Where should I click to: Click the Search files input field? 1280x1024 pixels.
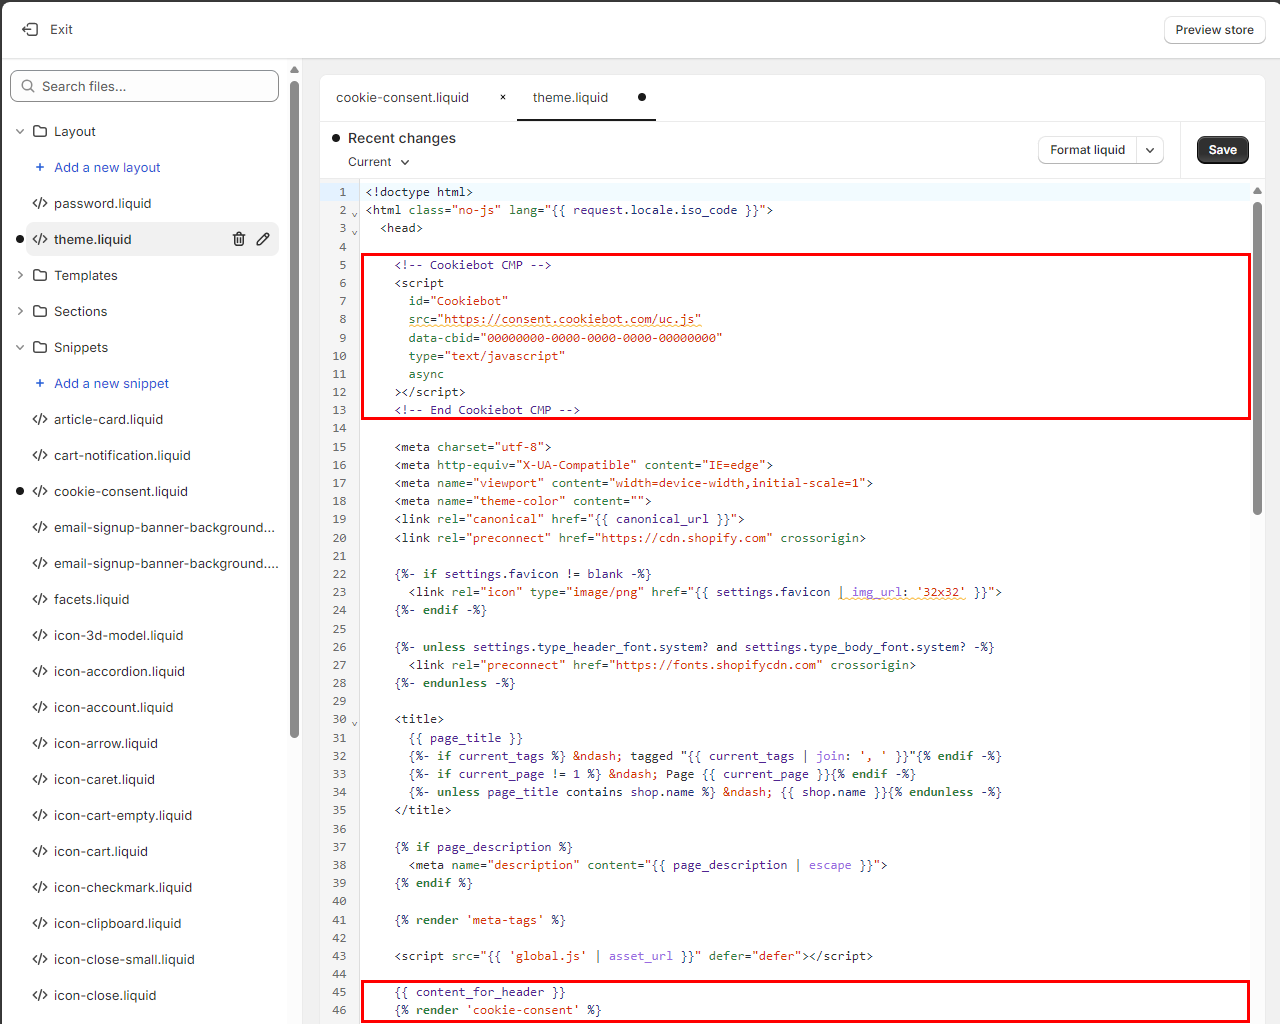(144, 86)
